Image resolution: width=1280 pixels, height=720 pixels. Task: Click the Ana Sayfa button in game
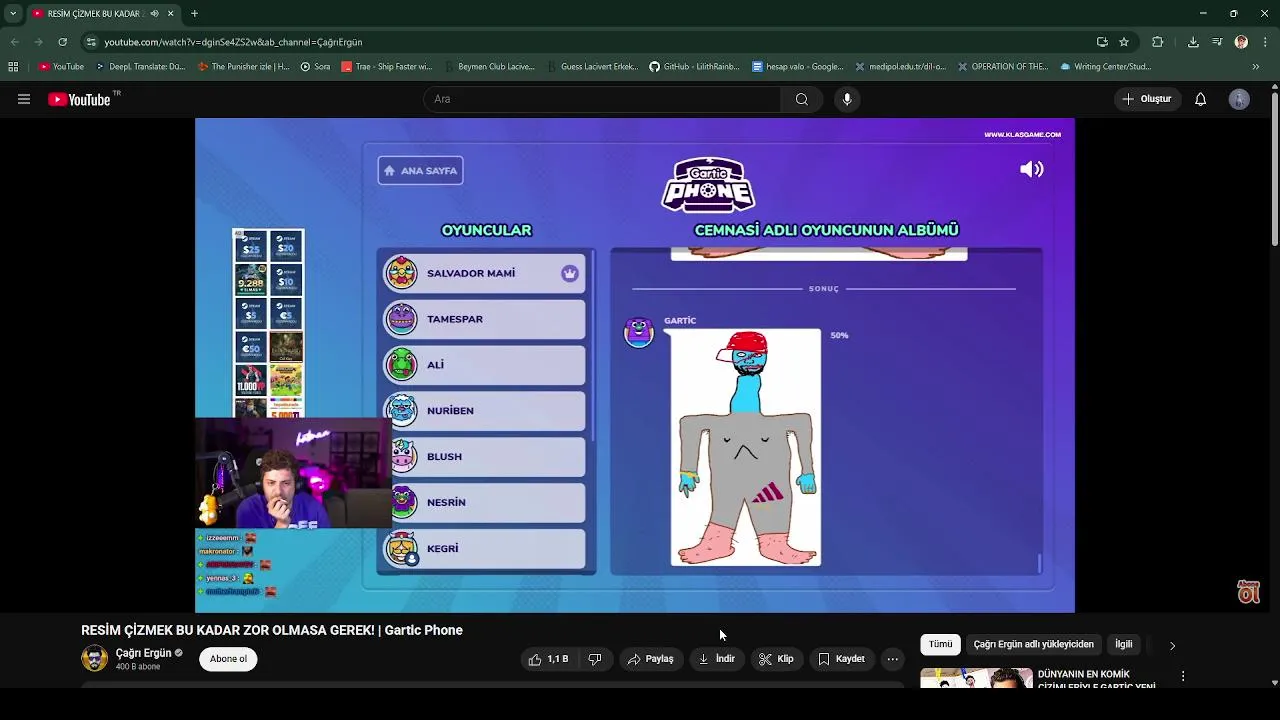coord(420,170)
